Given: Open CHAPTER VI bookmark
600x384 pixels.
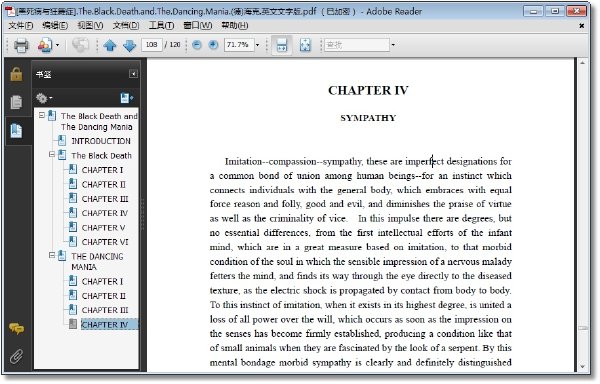Looking at the screenshot, I should tap(105, 242).
